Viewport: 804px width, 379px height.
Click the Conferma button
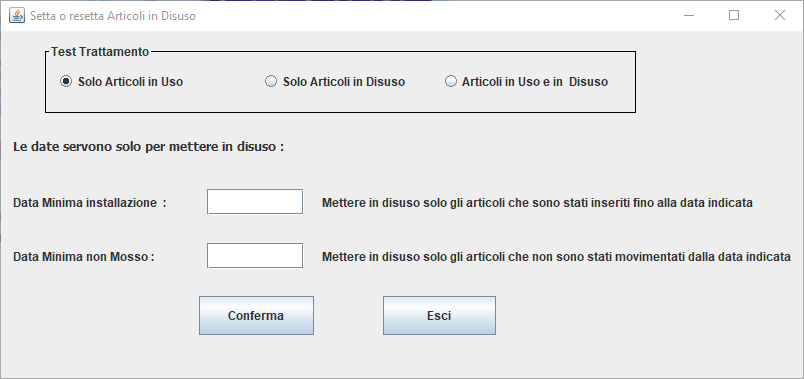pyautogui.click(x=256, y=315)
